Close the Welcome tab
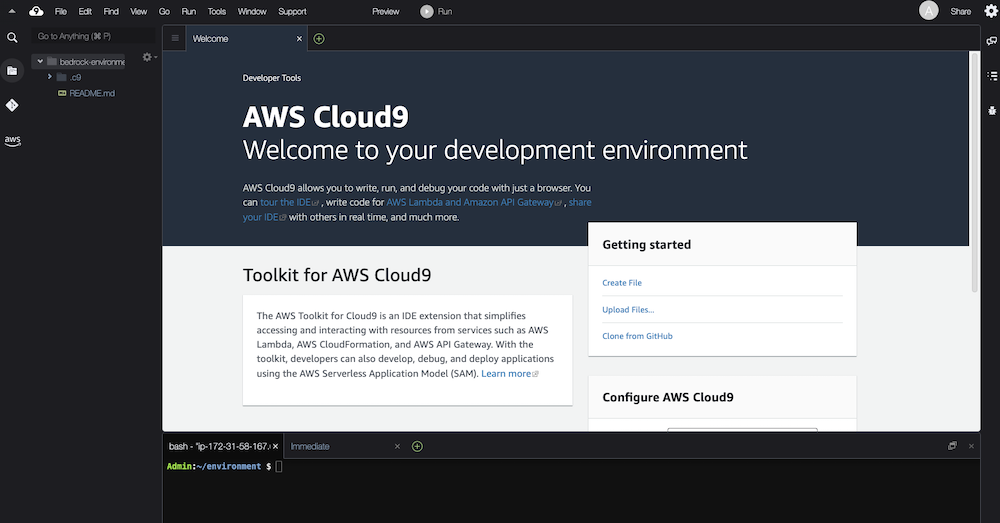The width and height of the screenshot is (1000, 523). click(299, 39)
